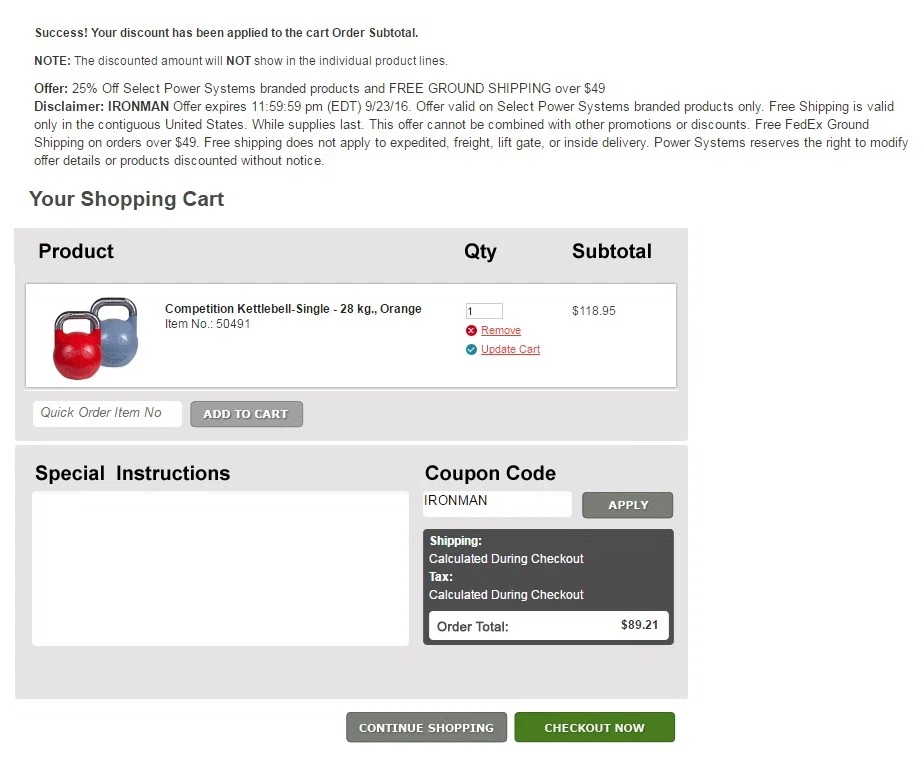Apply the coupon with the APPLY button

point(627,505)
